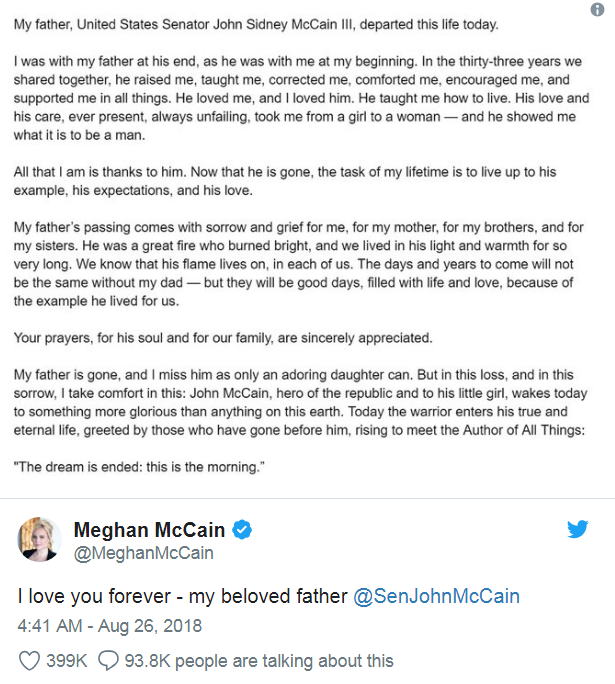The image size is (615, 684).
Task: Open the @MeghanMcCain handle link
Action: 144,553
